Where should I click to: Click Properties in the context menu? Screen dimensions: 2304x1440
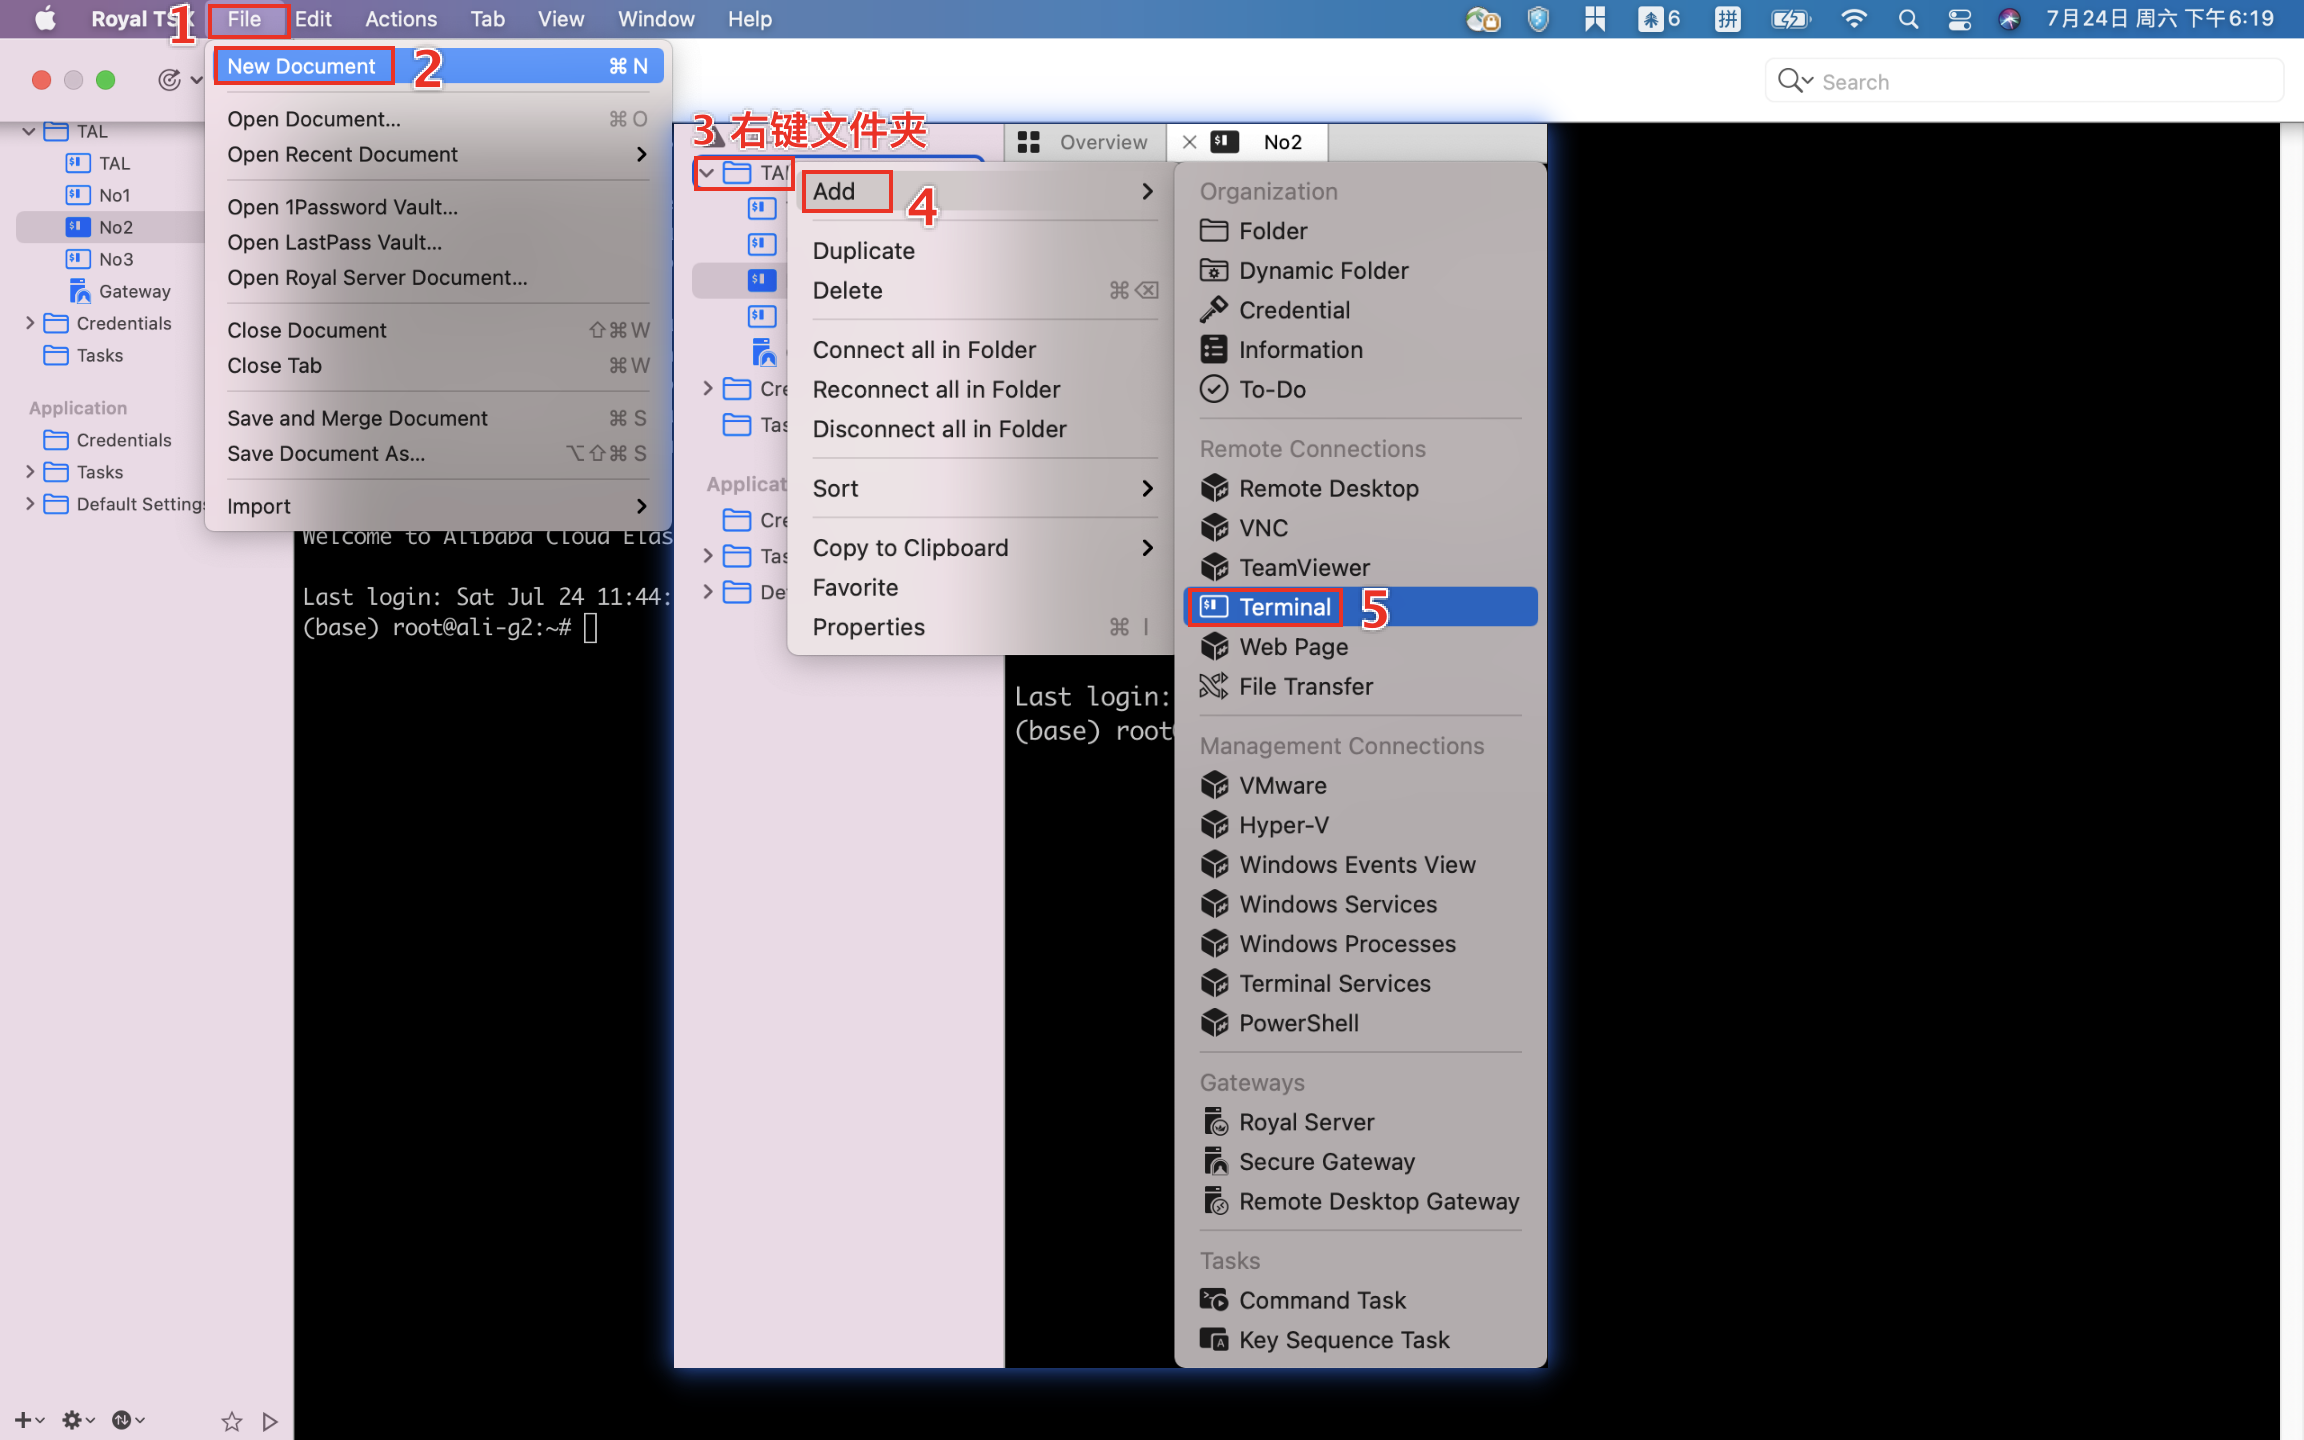pyautogui.click(x=980, y=627)
